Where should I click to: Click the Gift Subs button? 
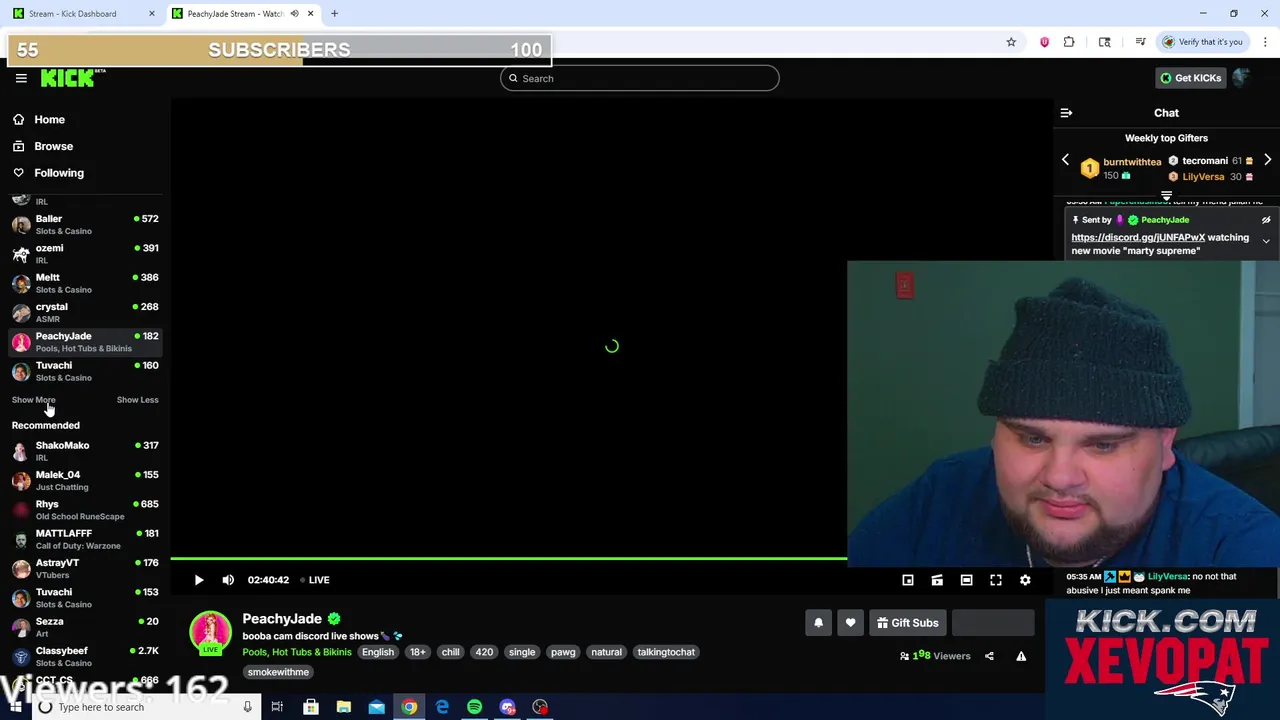pos(908,623)
